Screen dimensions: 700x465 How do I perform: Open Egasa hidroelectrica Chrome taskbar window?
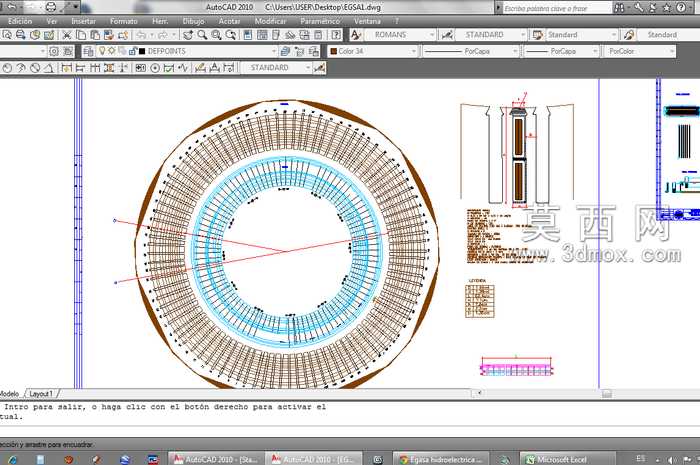pos(441,459)
